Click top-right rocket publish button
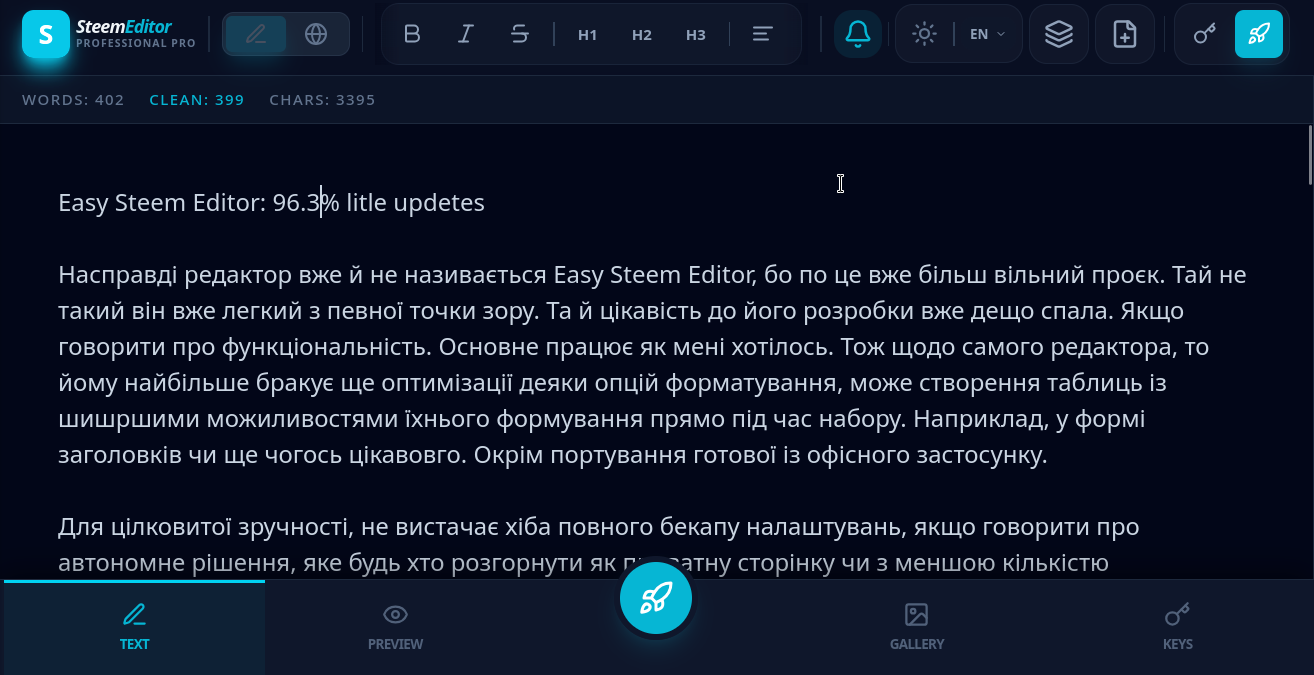1314x675 pixels. [1259, 34]
